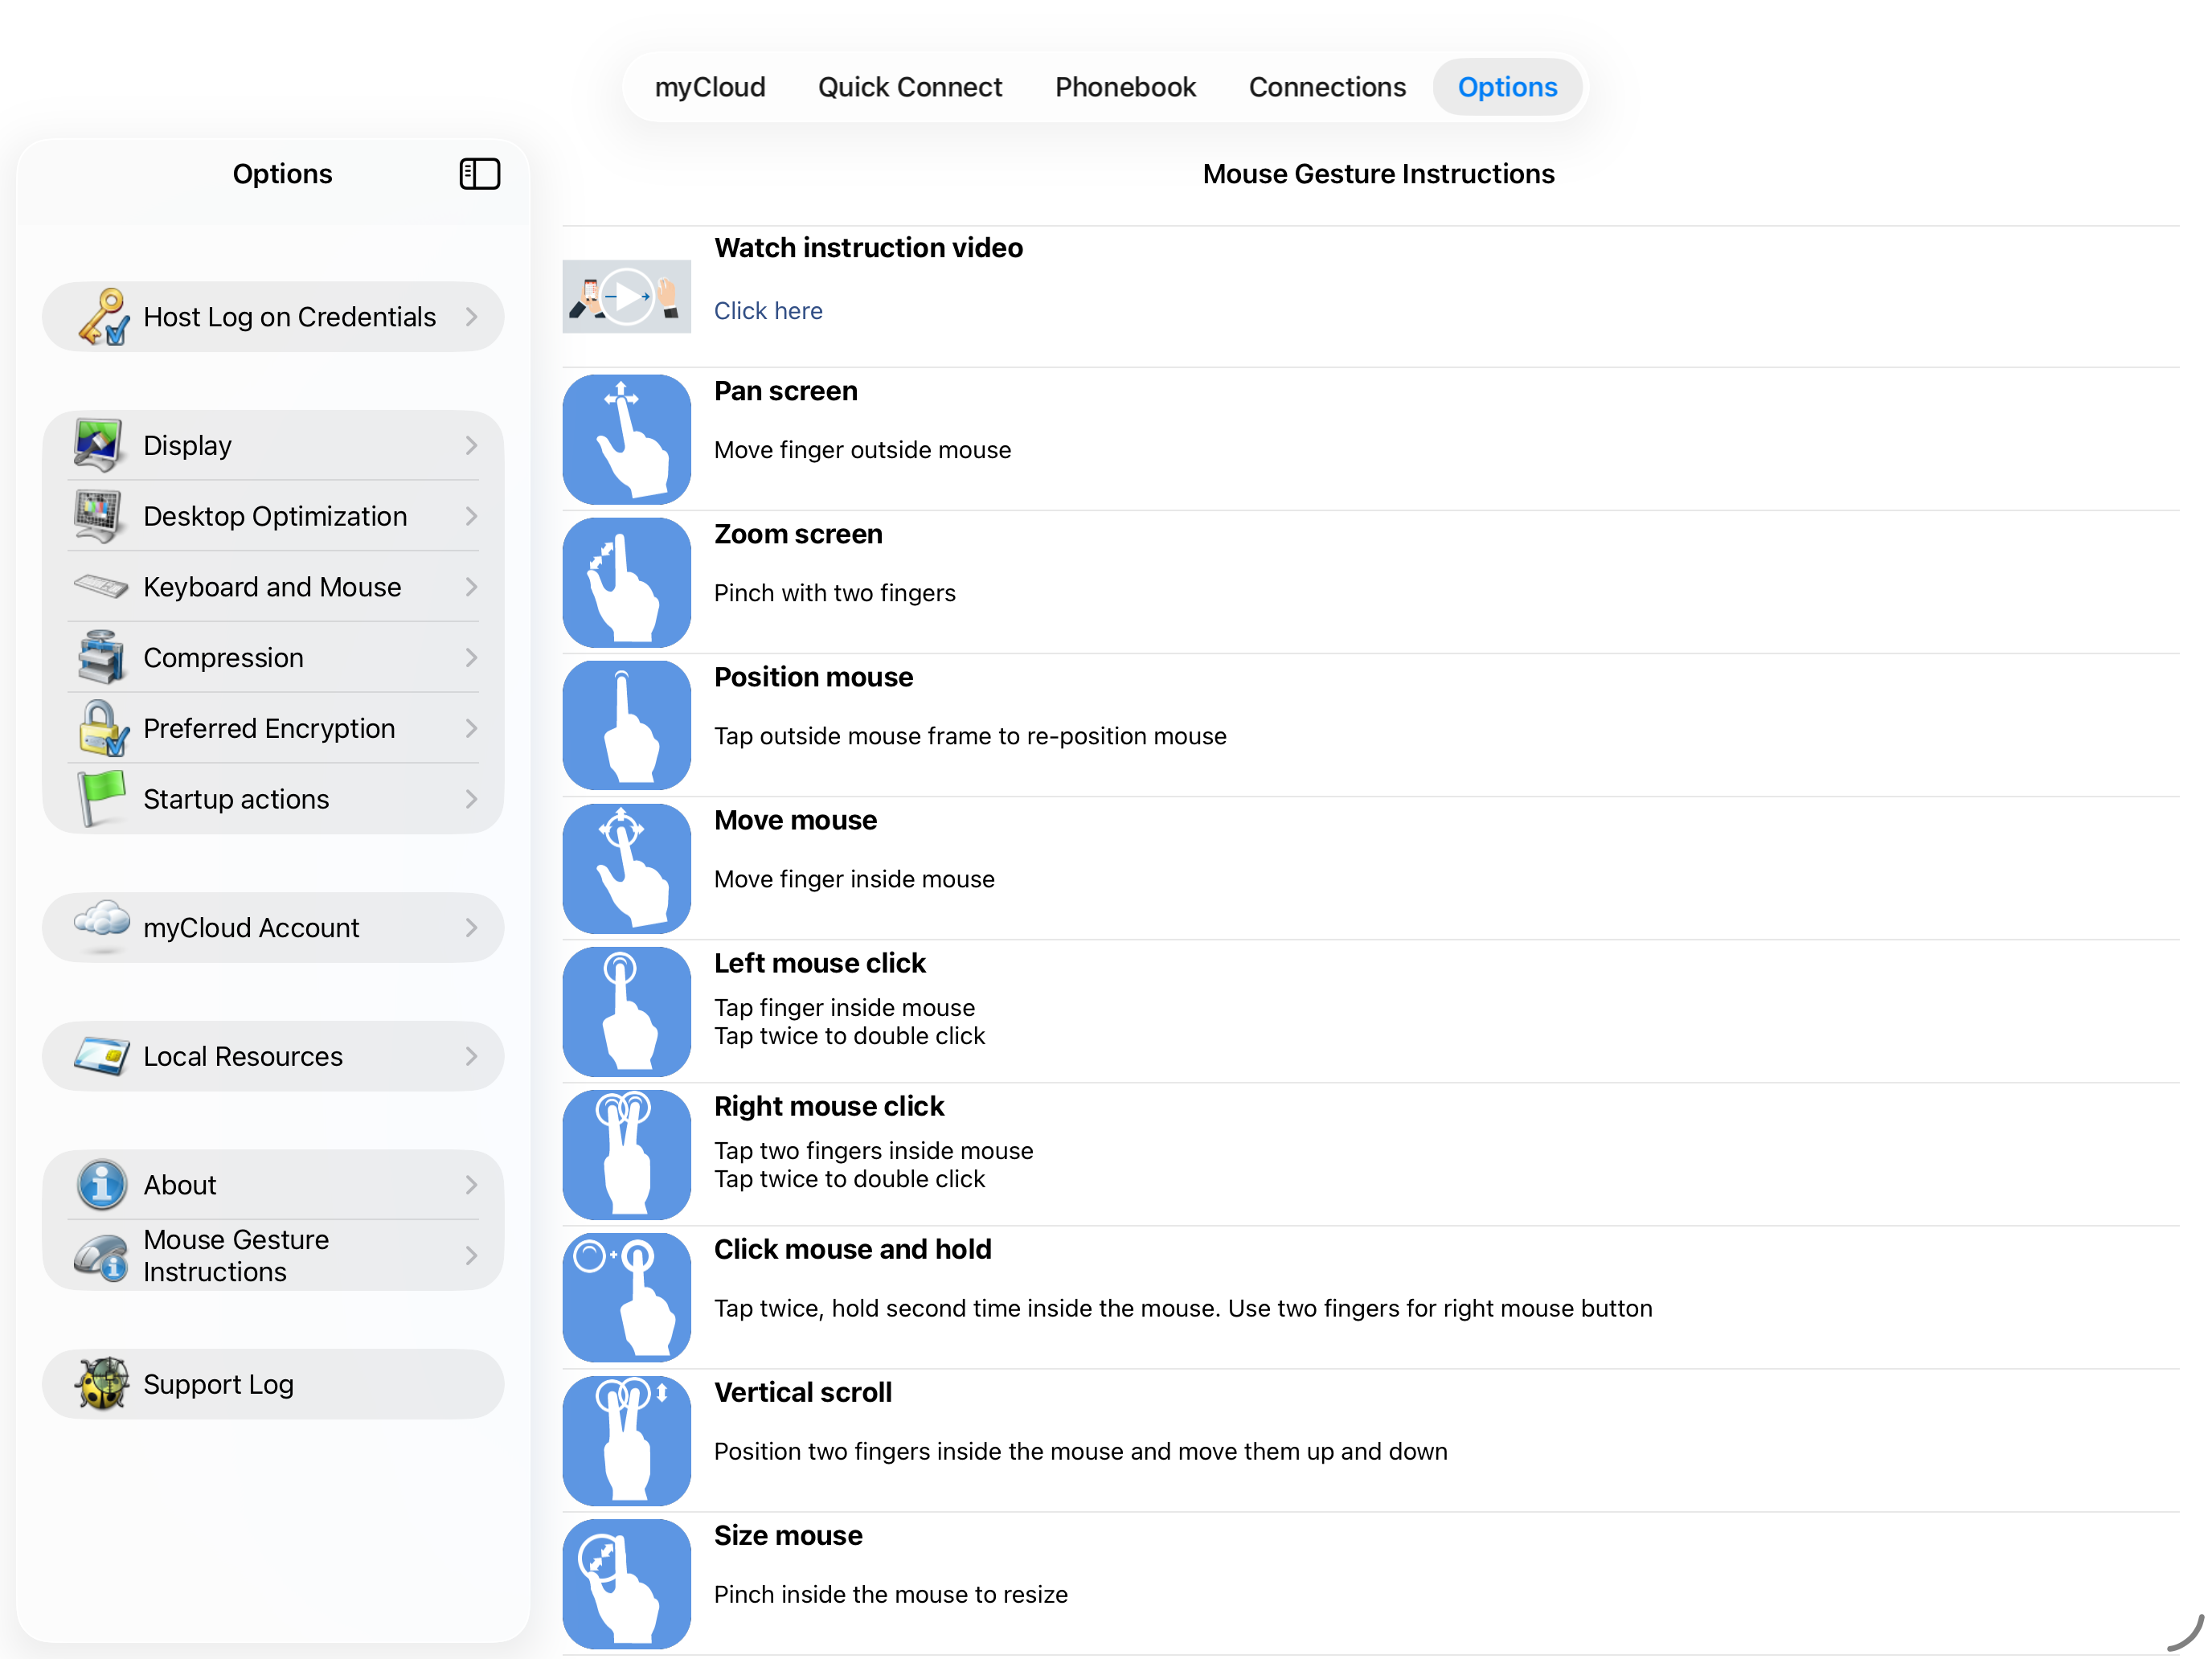This screenshot has height=1659, width=2212.
Task: Click the Preferred Encryption padlock icon
Action: (x=103, y=728)
